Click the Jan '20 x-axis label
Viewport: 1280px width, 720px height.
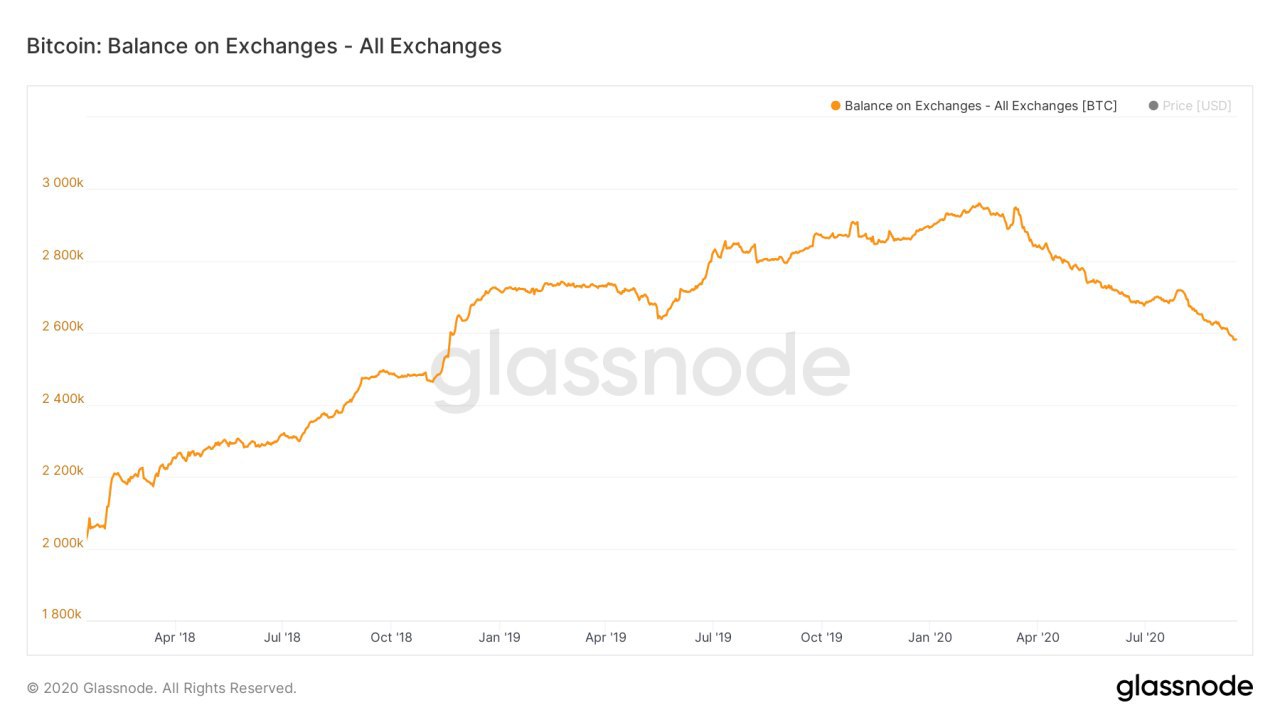[930, 637]
